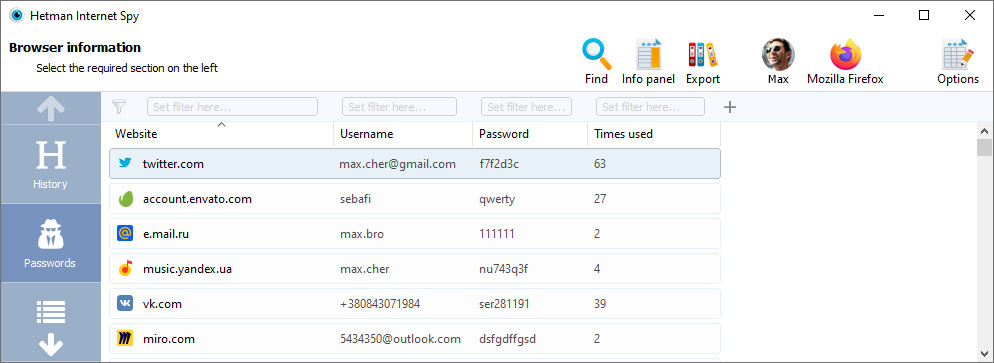Click password qwerty

(497, 200)
